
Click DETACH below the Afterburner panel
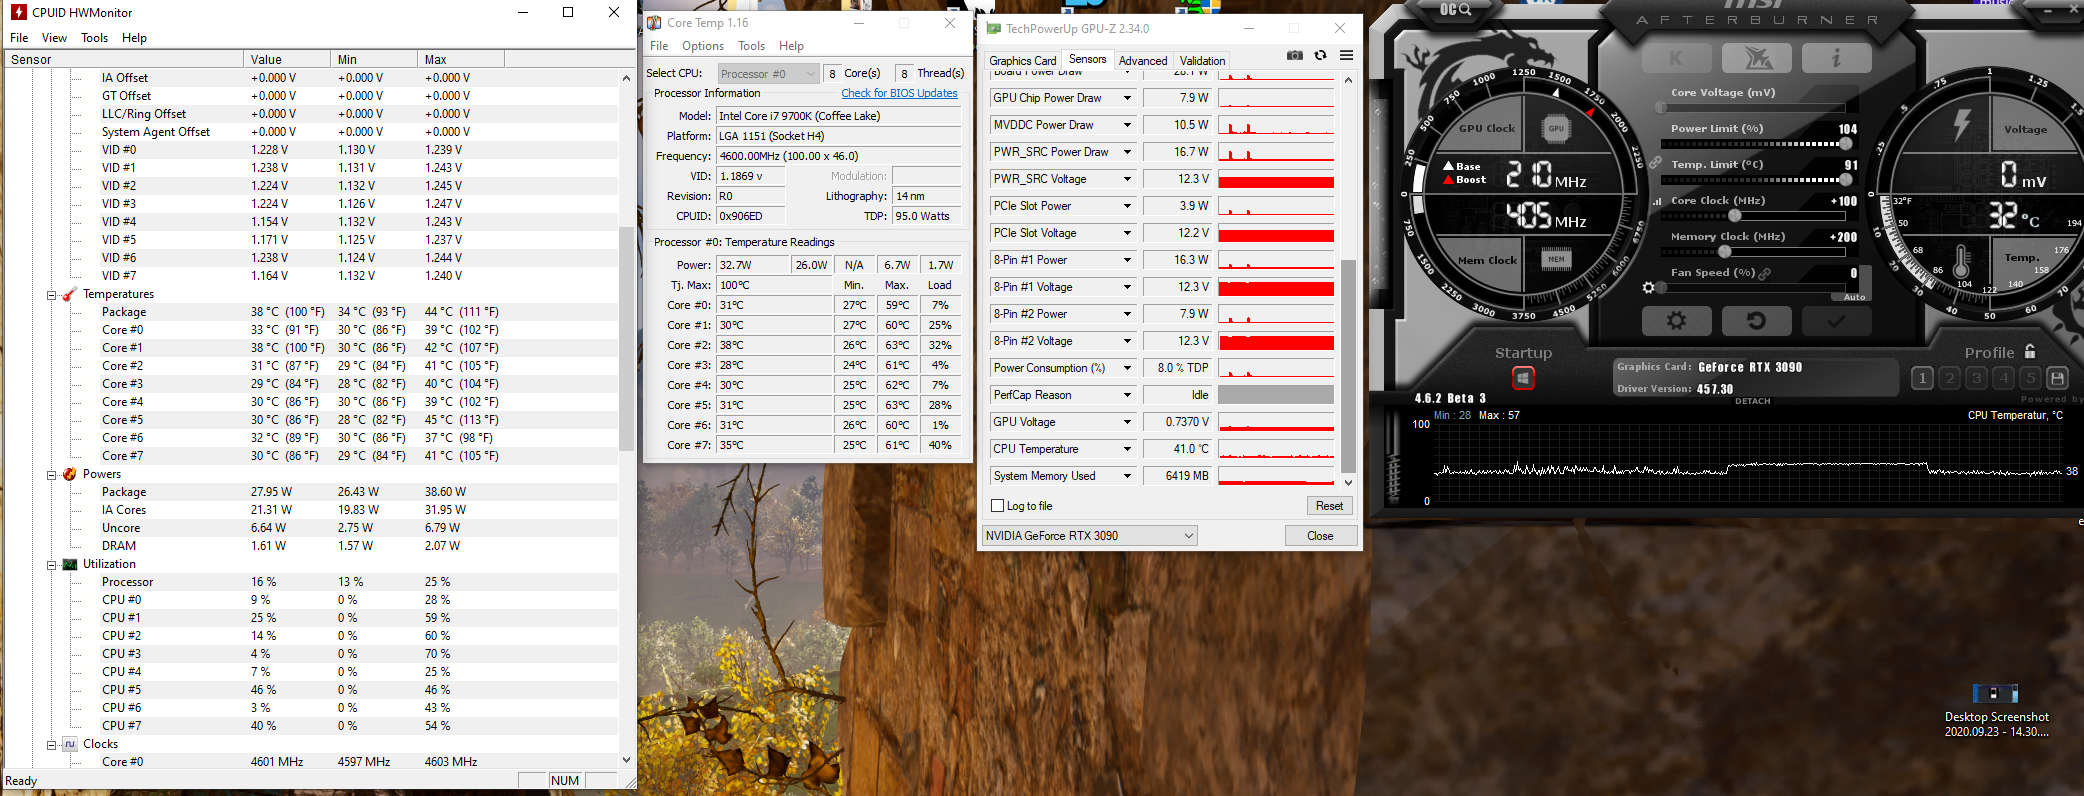coord(1752,401)
